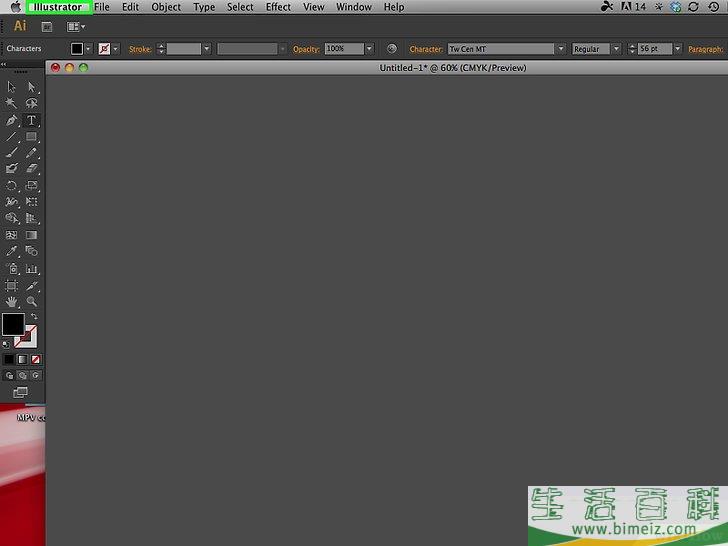
Task: Open the Illustrator application menu
Action: point(56,7)
